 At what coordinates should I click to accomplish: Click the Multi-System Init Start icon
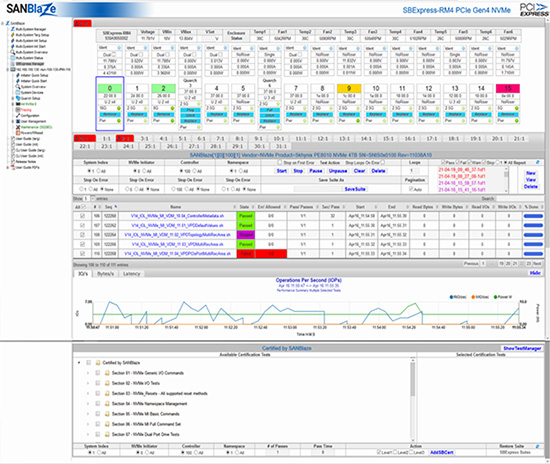pos(13,46)
